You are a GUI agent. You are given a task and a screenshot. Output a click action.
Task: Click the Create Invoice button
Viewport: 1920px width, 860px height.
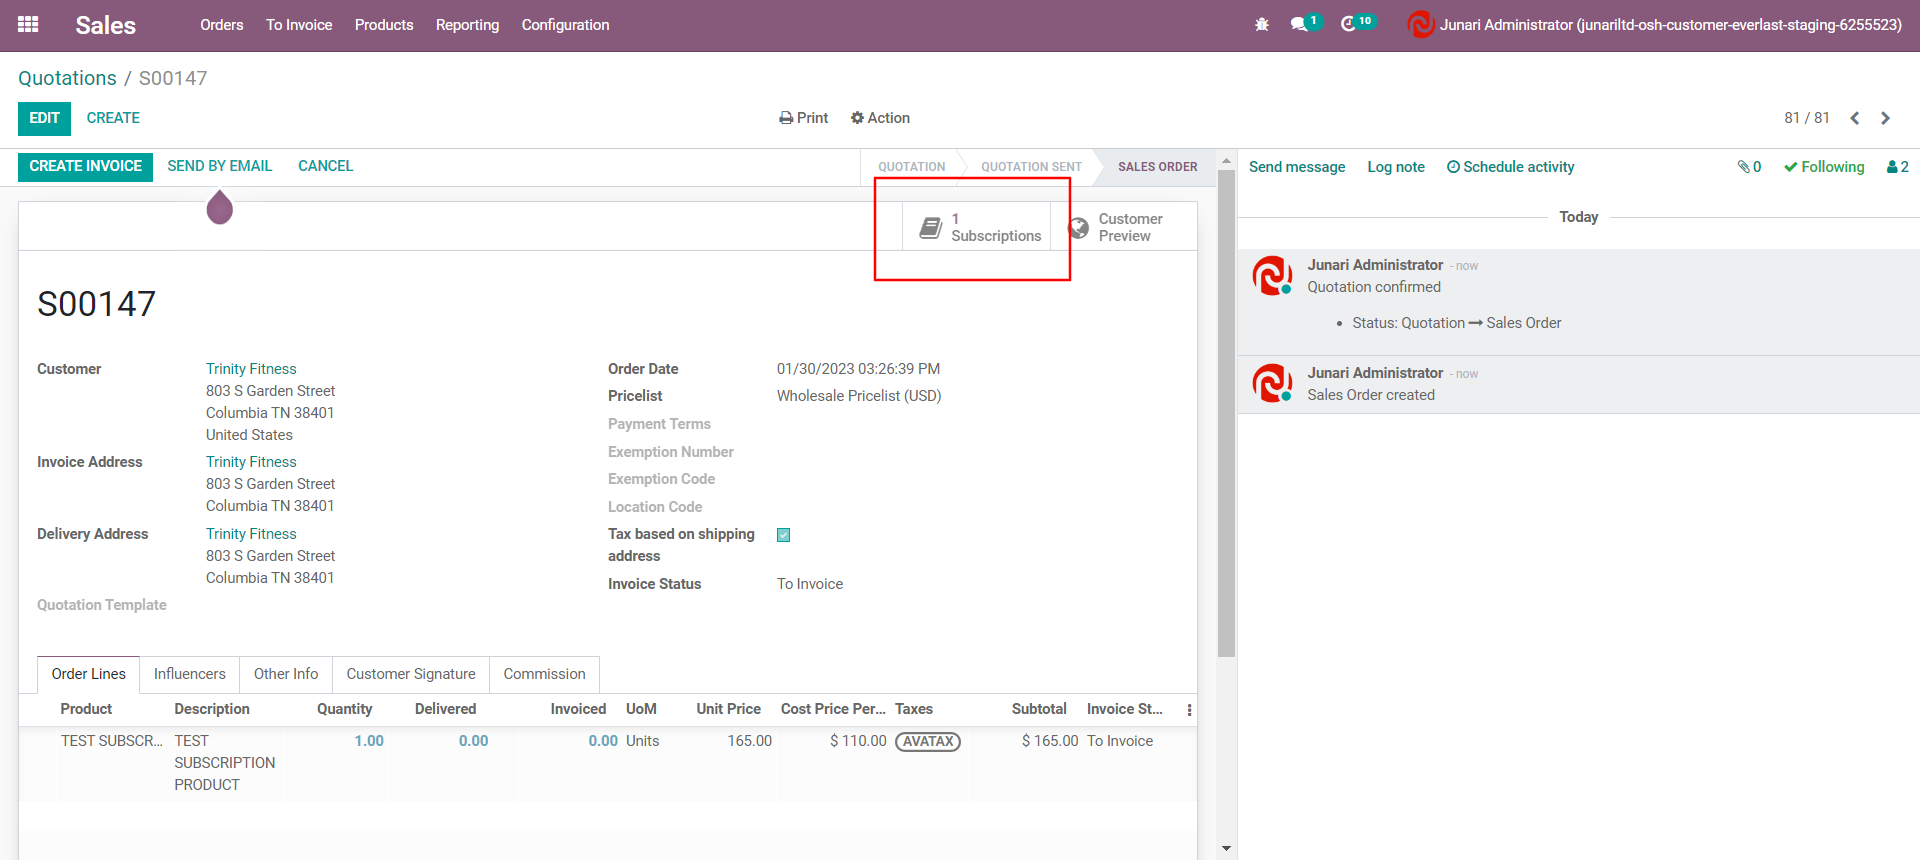85,166
